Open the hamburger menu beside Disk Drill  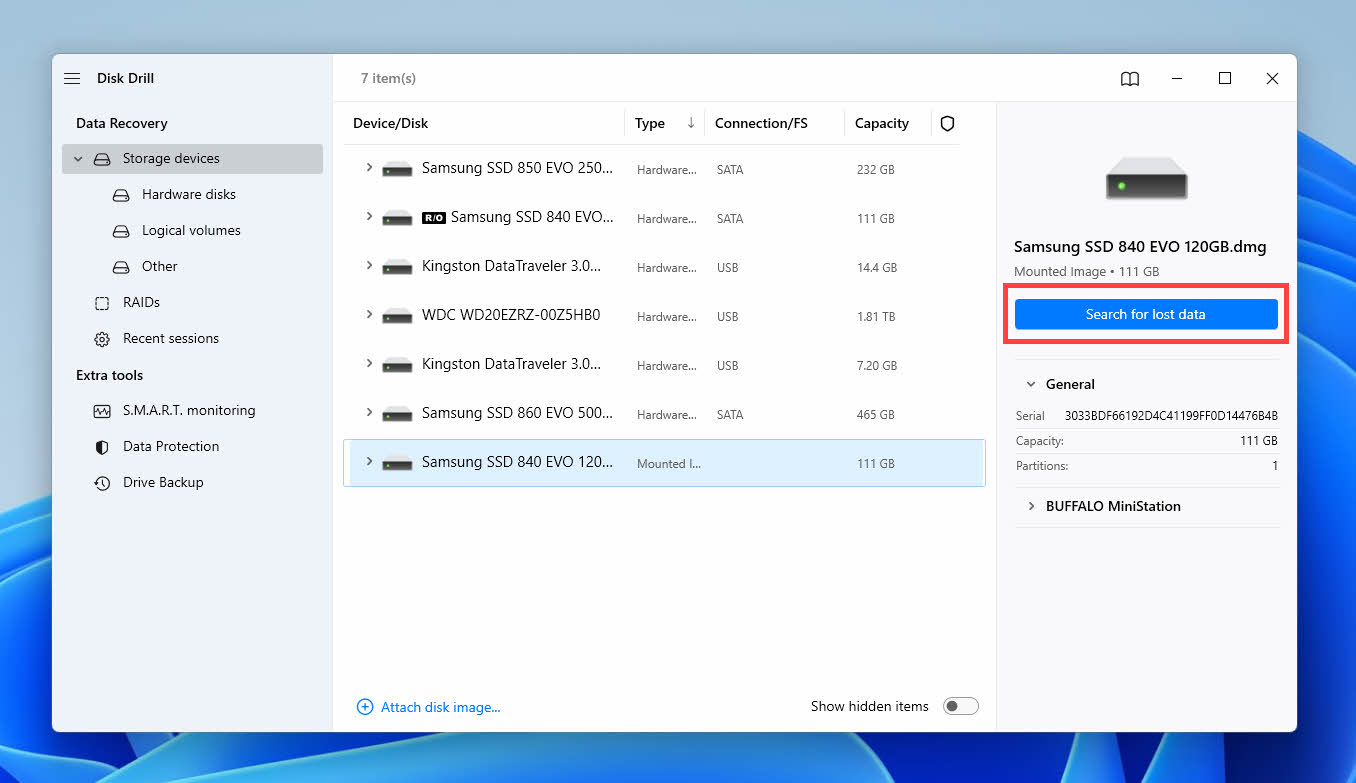coord(72,78)
